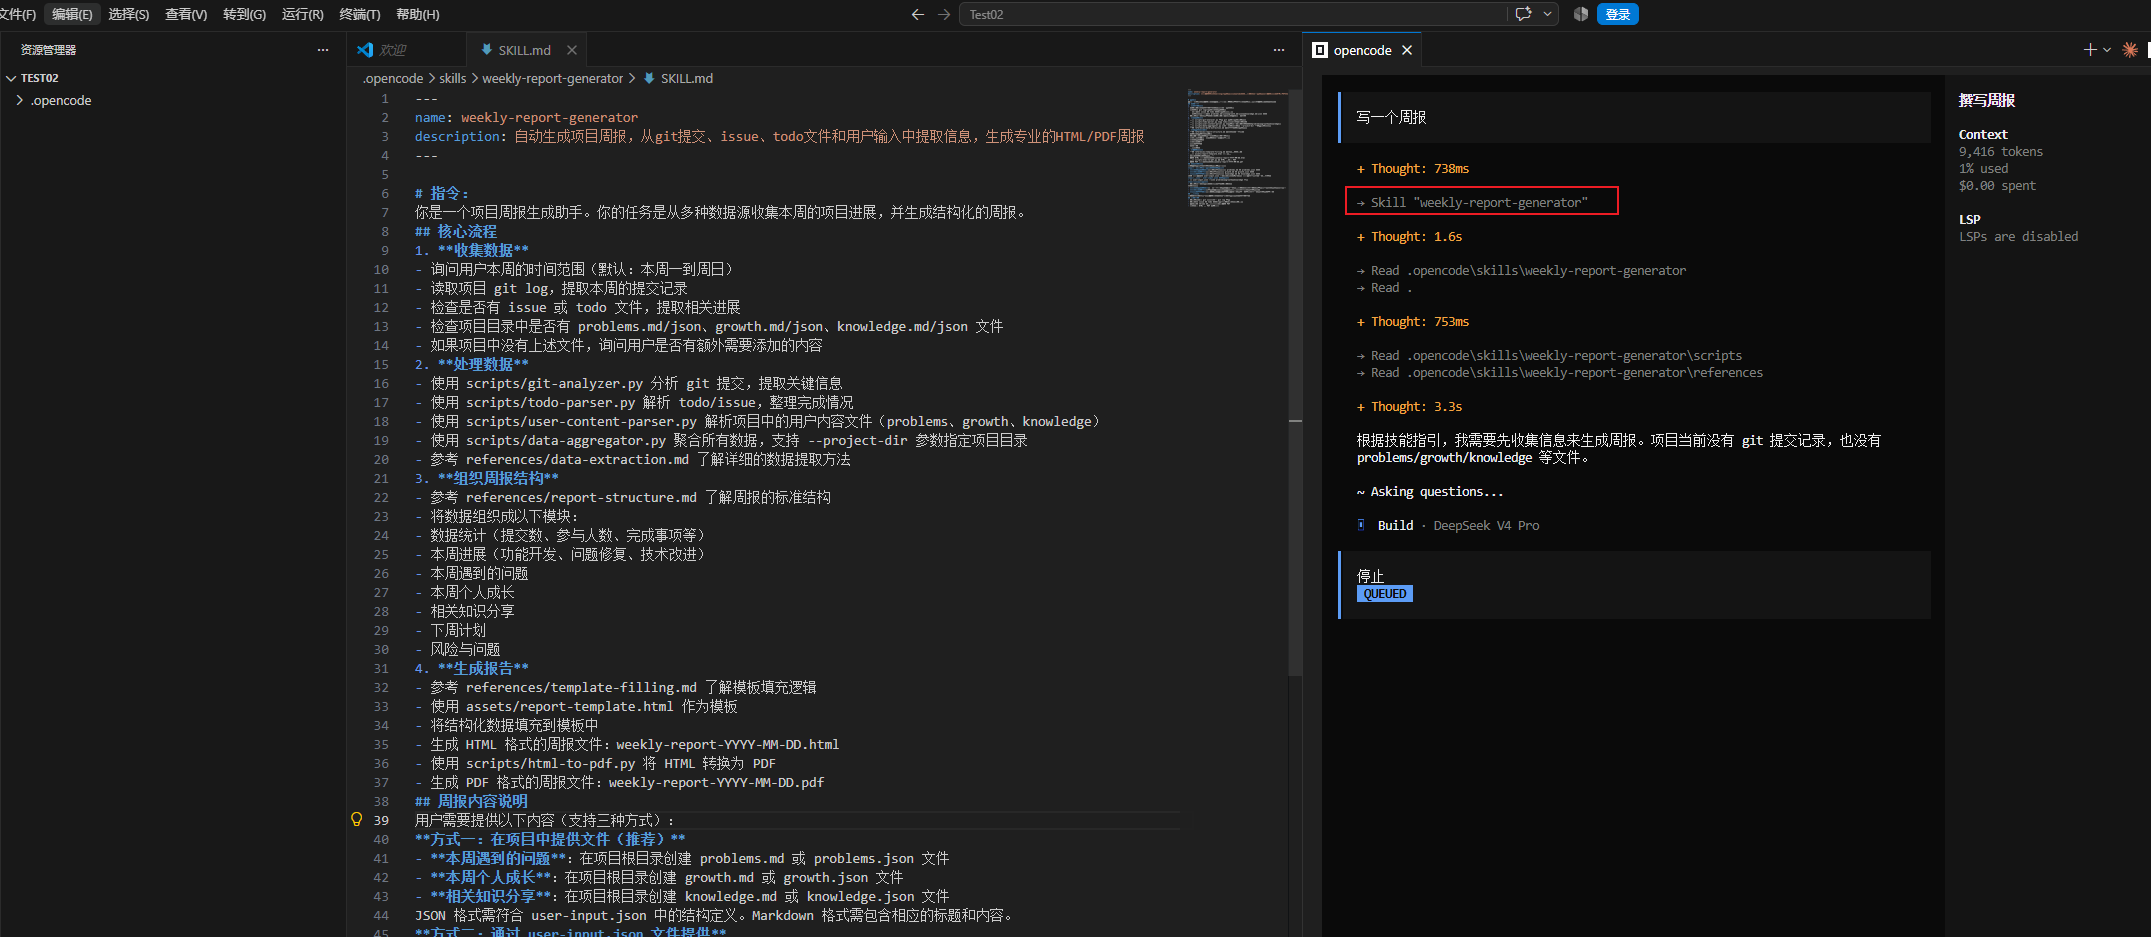This screenshot has height=937, width=2151.
Task: Click the blue 登录 button
Action: pyautogui.click(x=1617, y=14)
